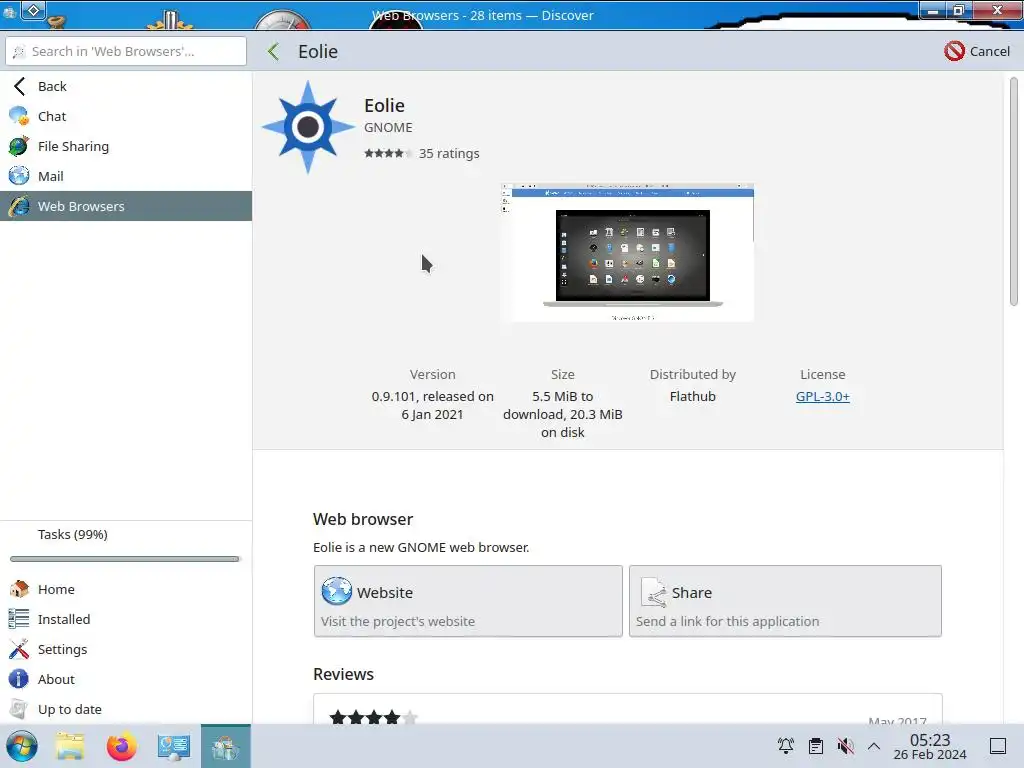Launch Firefox from the taskbar

point(121,746)
